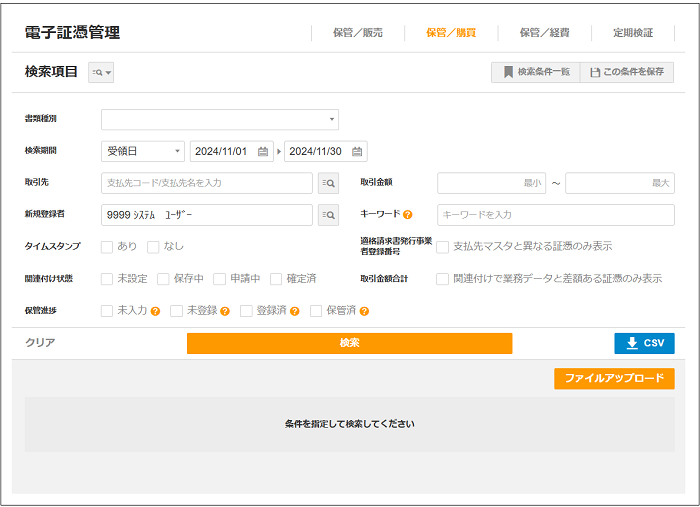Check 登録済 progress checkbox

pyautogui.click(x=246, y=311)
